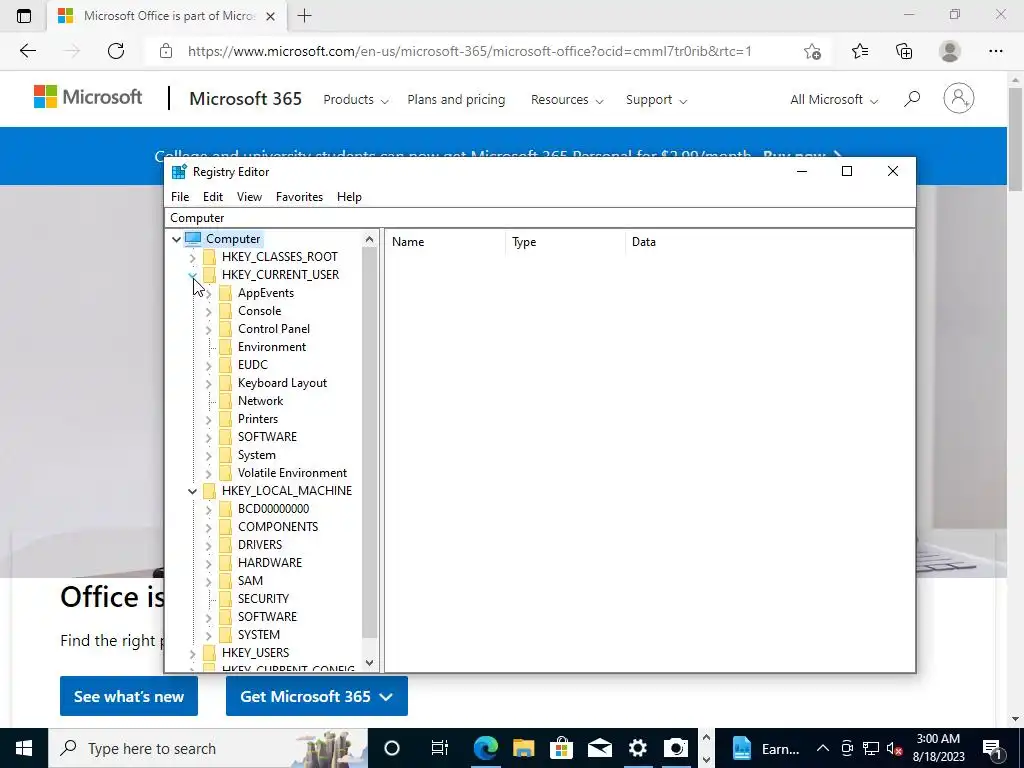Select the SECURITY key

[x=263, y=599]
